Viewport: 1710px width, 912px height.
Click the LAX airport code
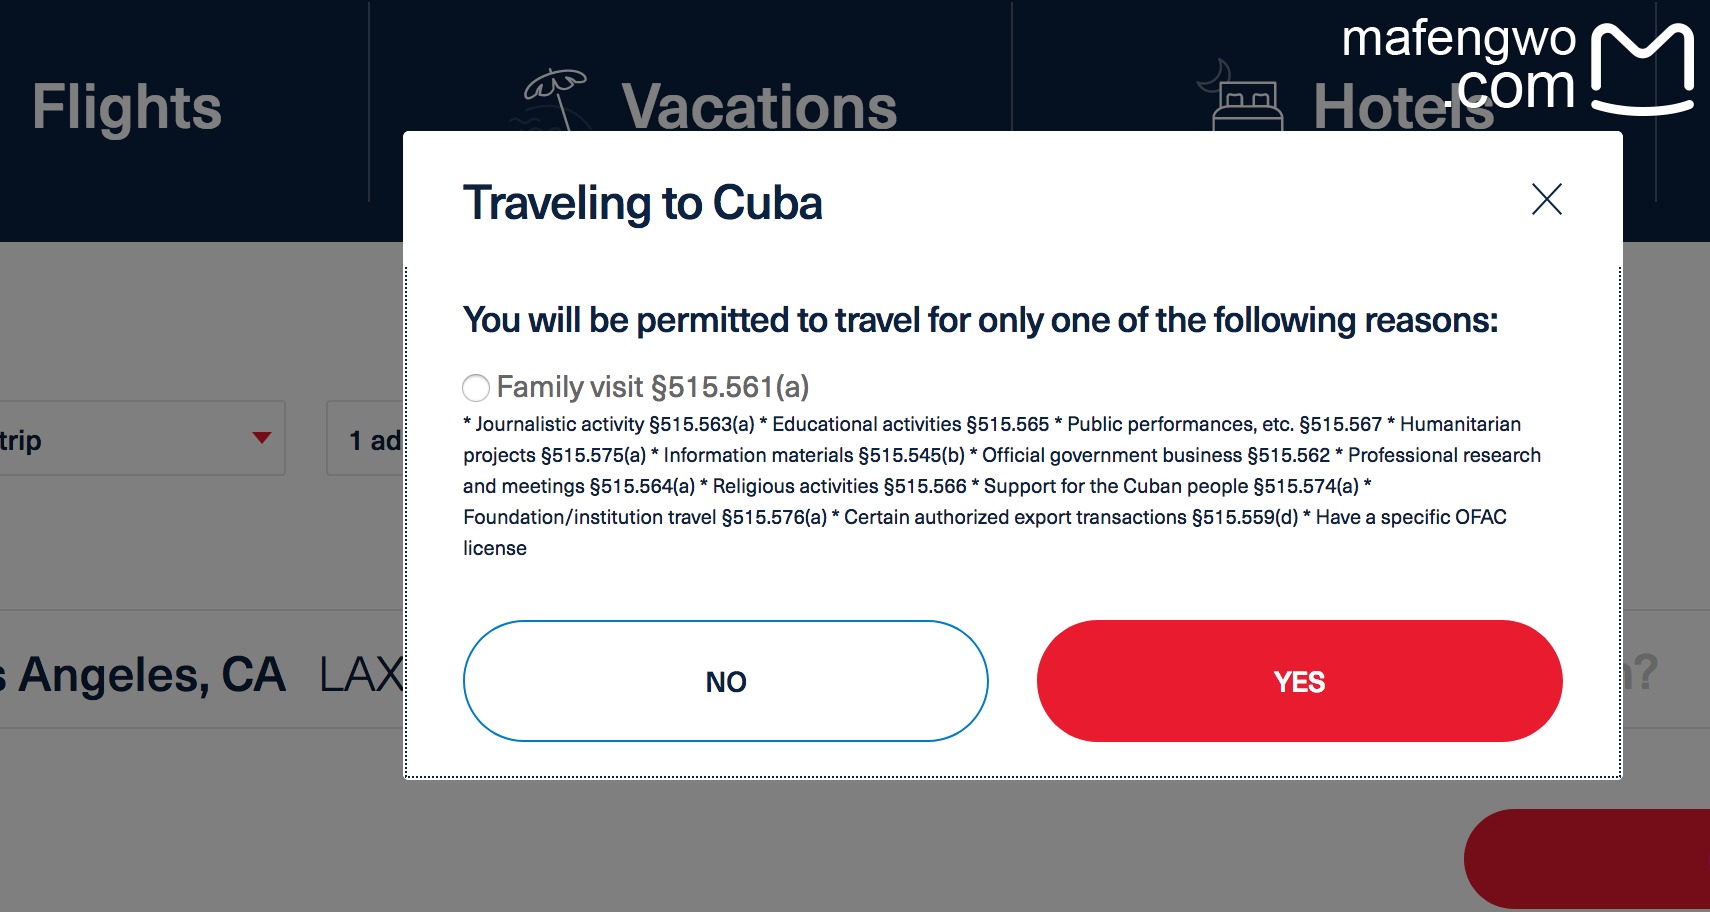360,675
